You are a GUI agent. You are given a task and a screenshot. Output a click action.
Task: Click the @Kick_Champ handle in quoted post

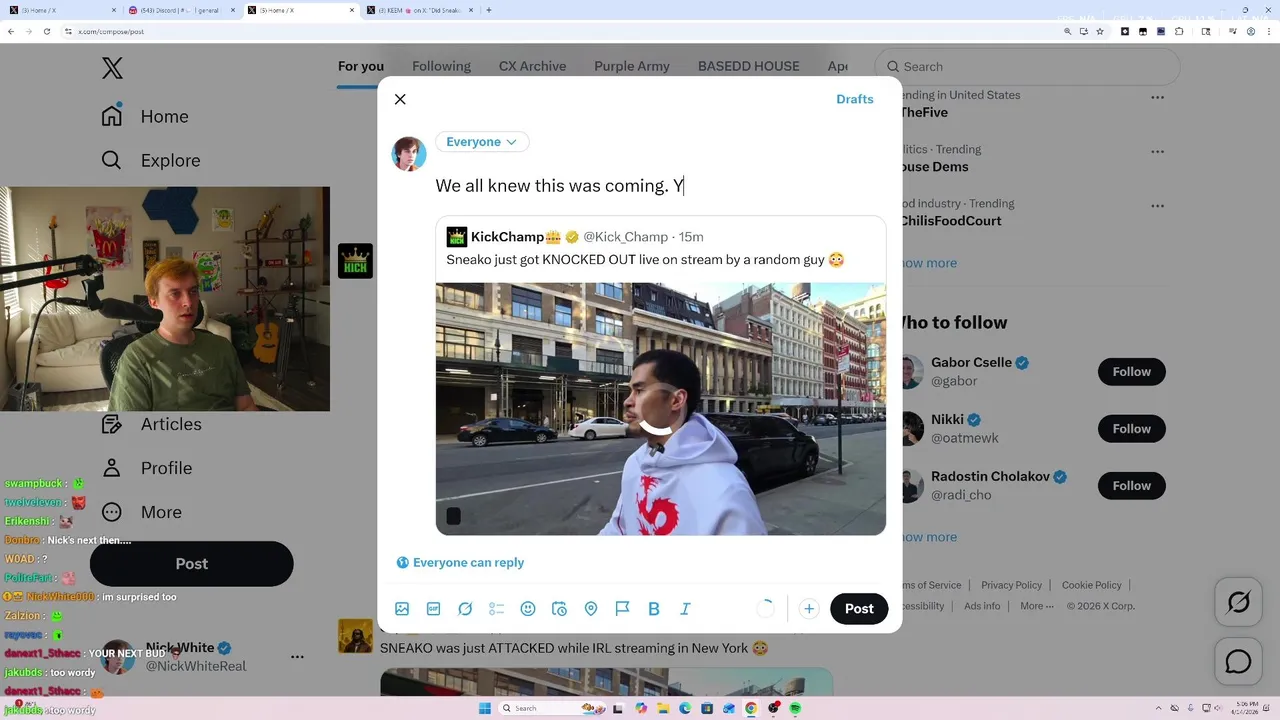pyautogui.click(x=625, y=237)
